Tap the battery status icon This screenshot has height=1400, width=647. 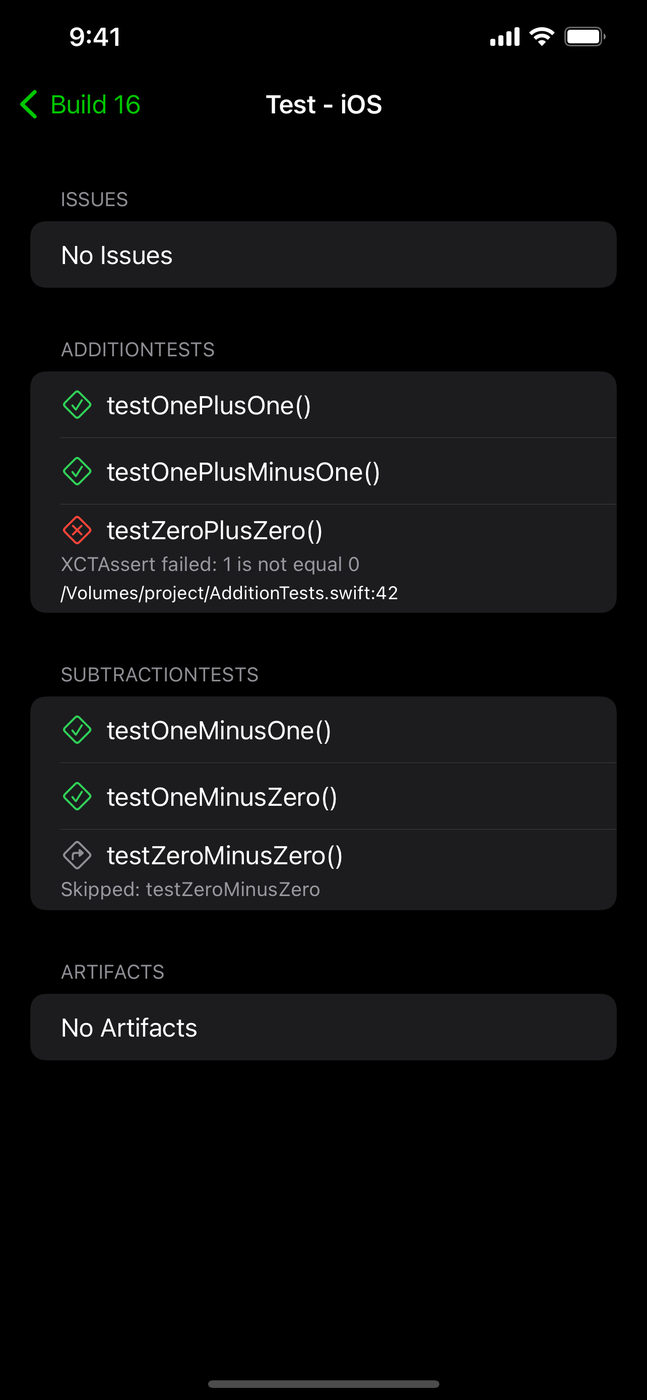[x=584, y=37]
